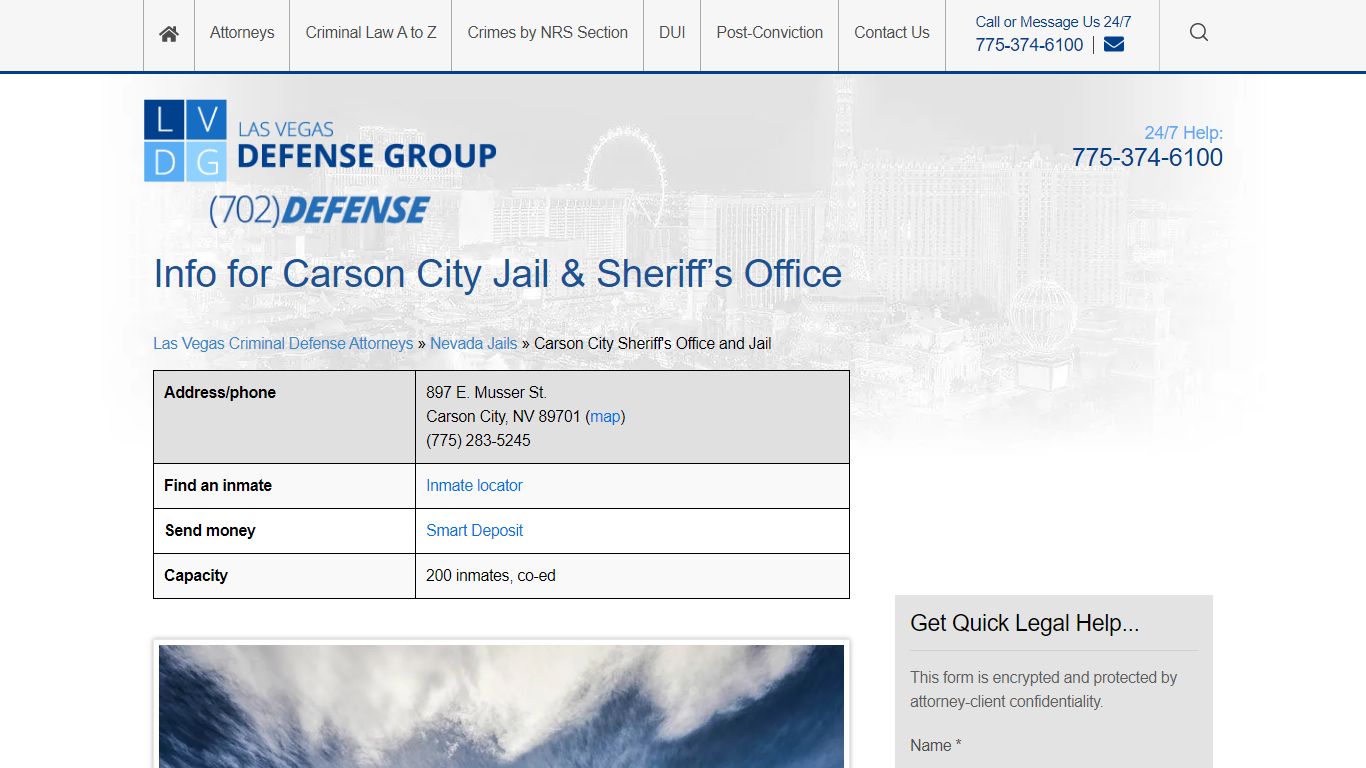1366x768 pixels.
Task: Click the Las Vegas Defense Group wordmark
Action: (366, 146)
